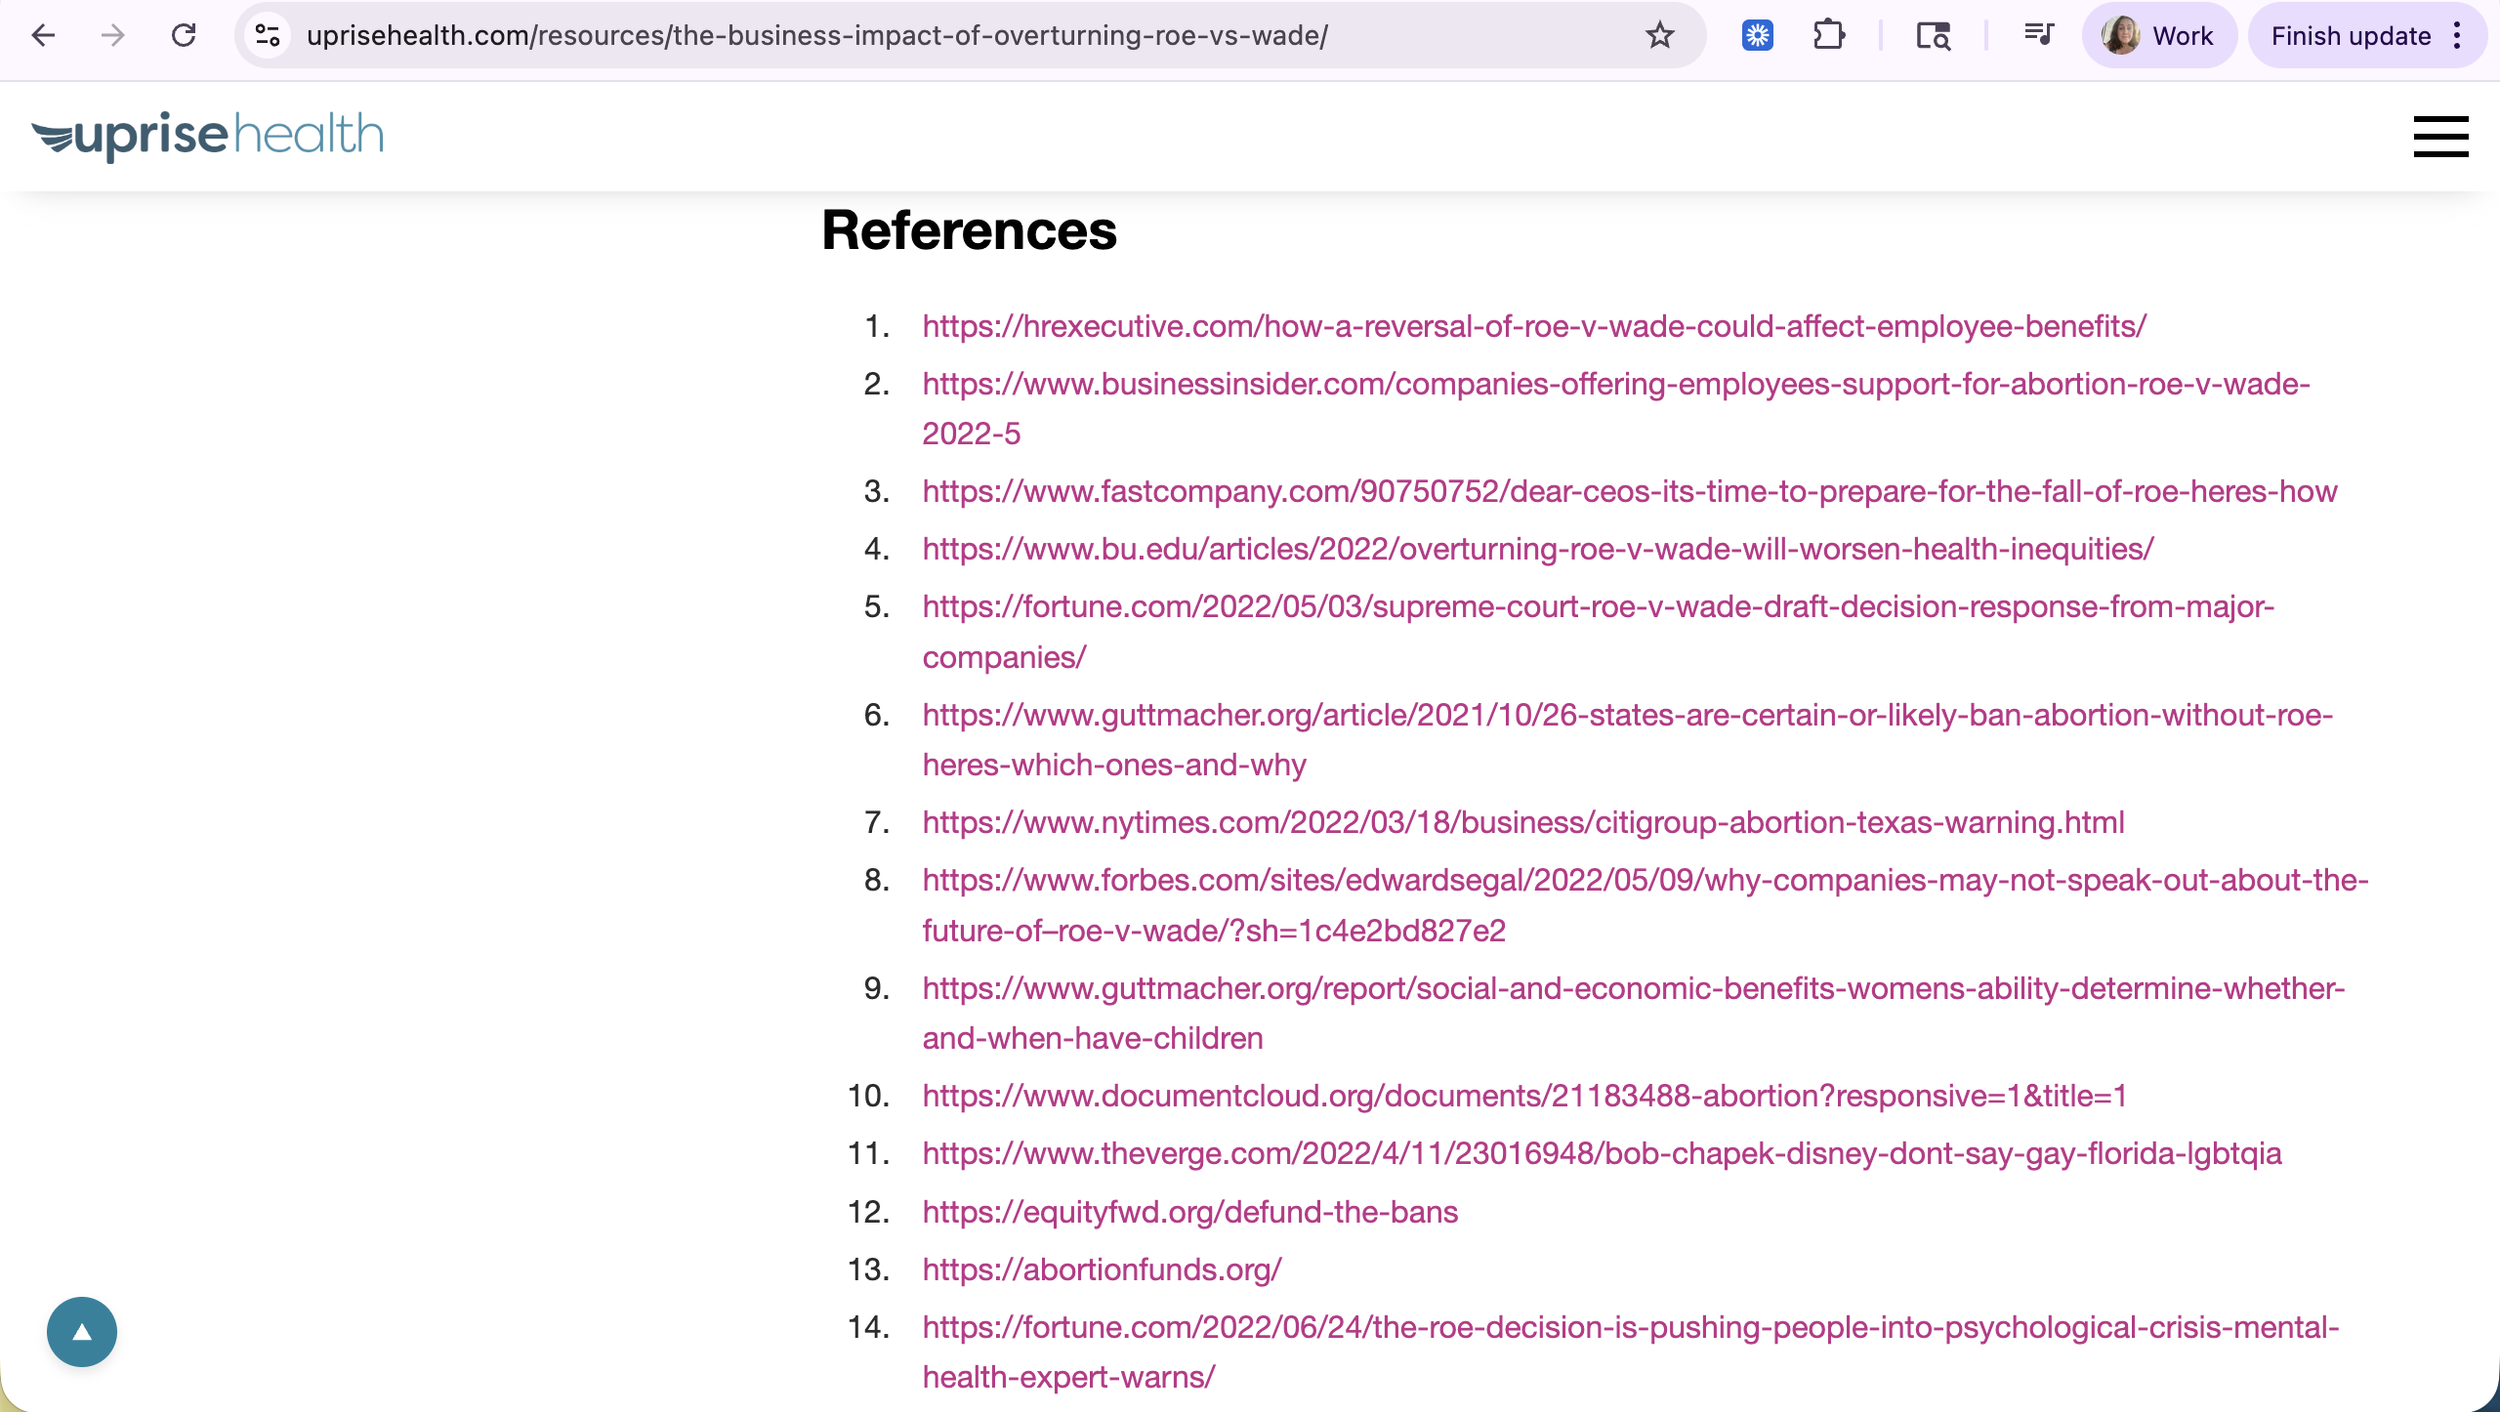Open the abortionfunds.org reference link
2500x1412 pixels.
click(x=1101, y=1269)
